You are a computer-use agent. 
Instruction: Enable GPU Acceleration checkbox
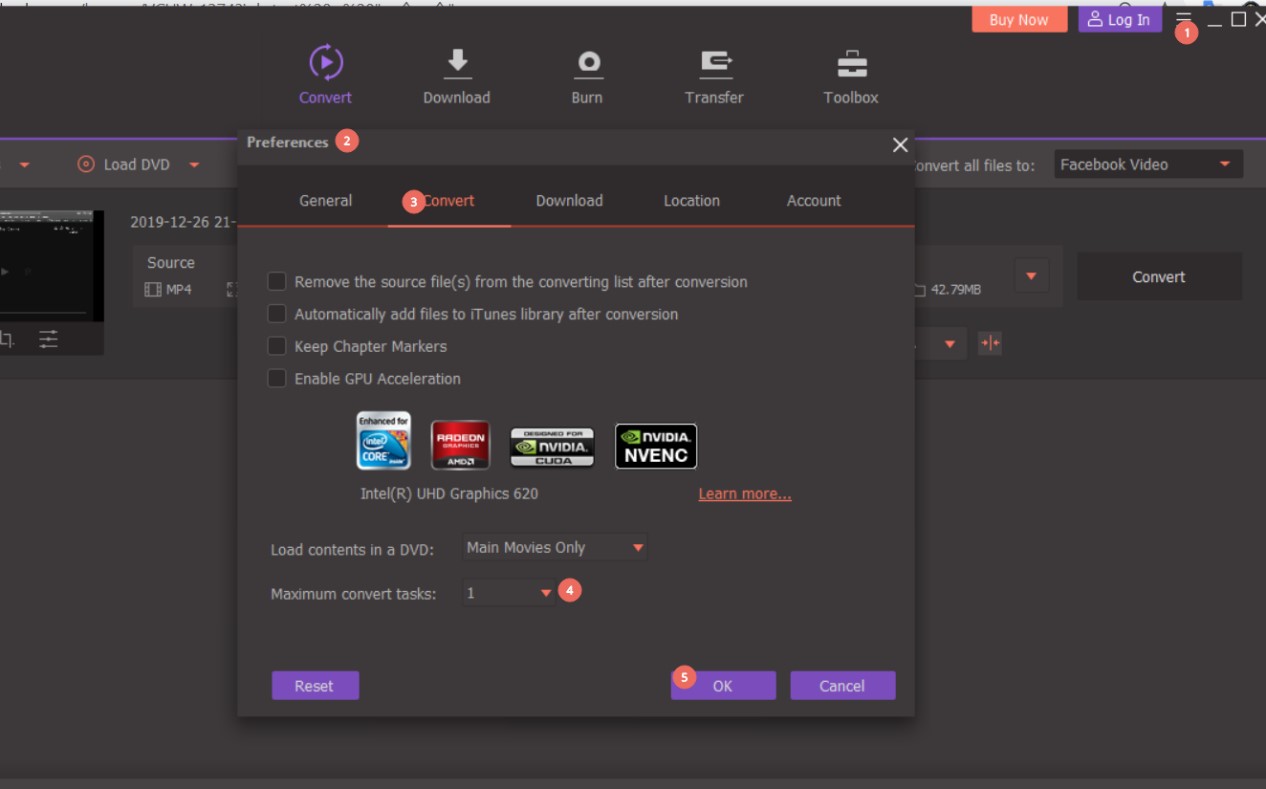click(277, 378)
